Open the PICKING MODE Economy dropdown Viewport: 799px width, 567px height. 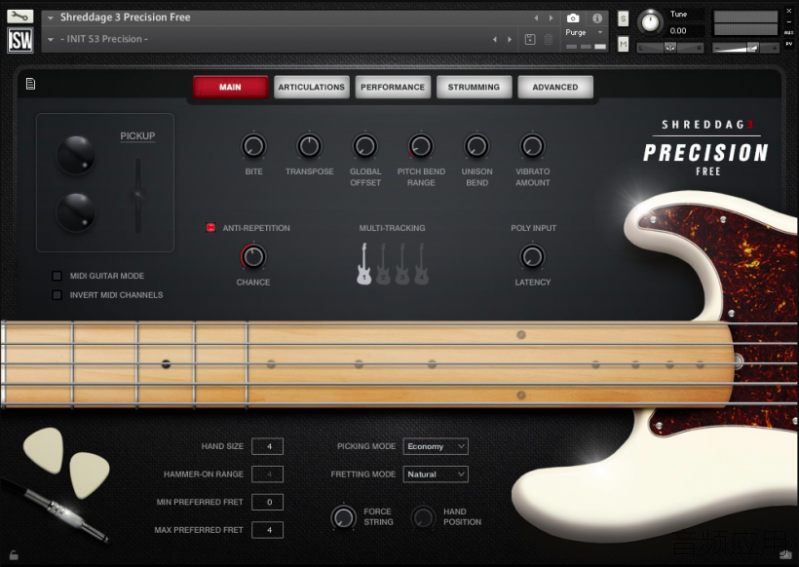click(436, 446)
